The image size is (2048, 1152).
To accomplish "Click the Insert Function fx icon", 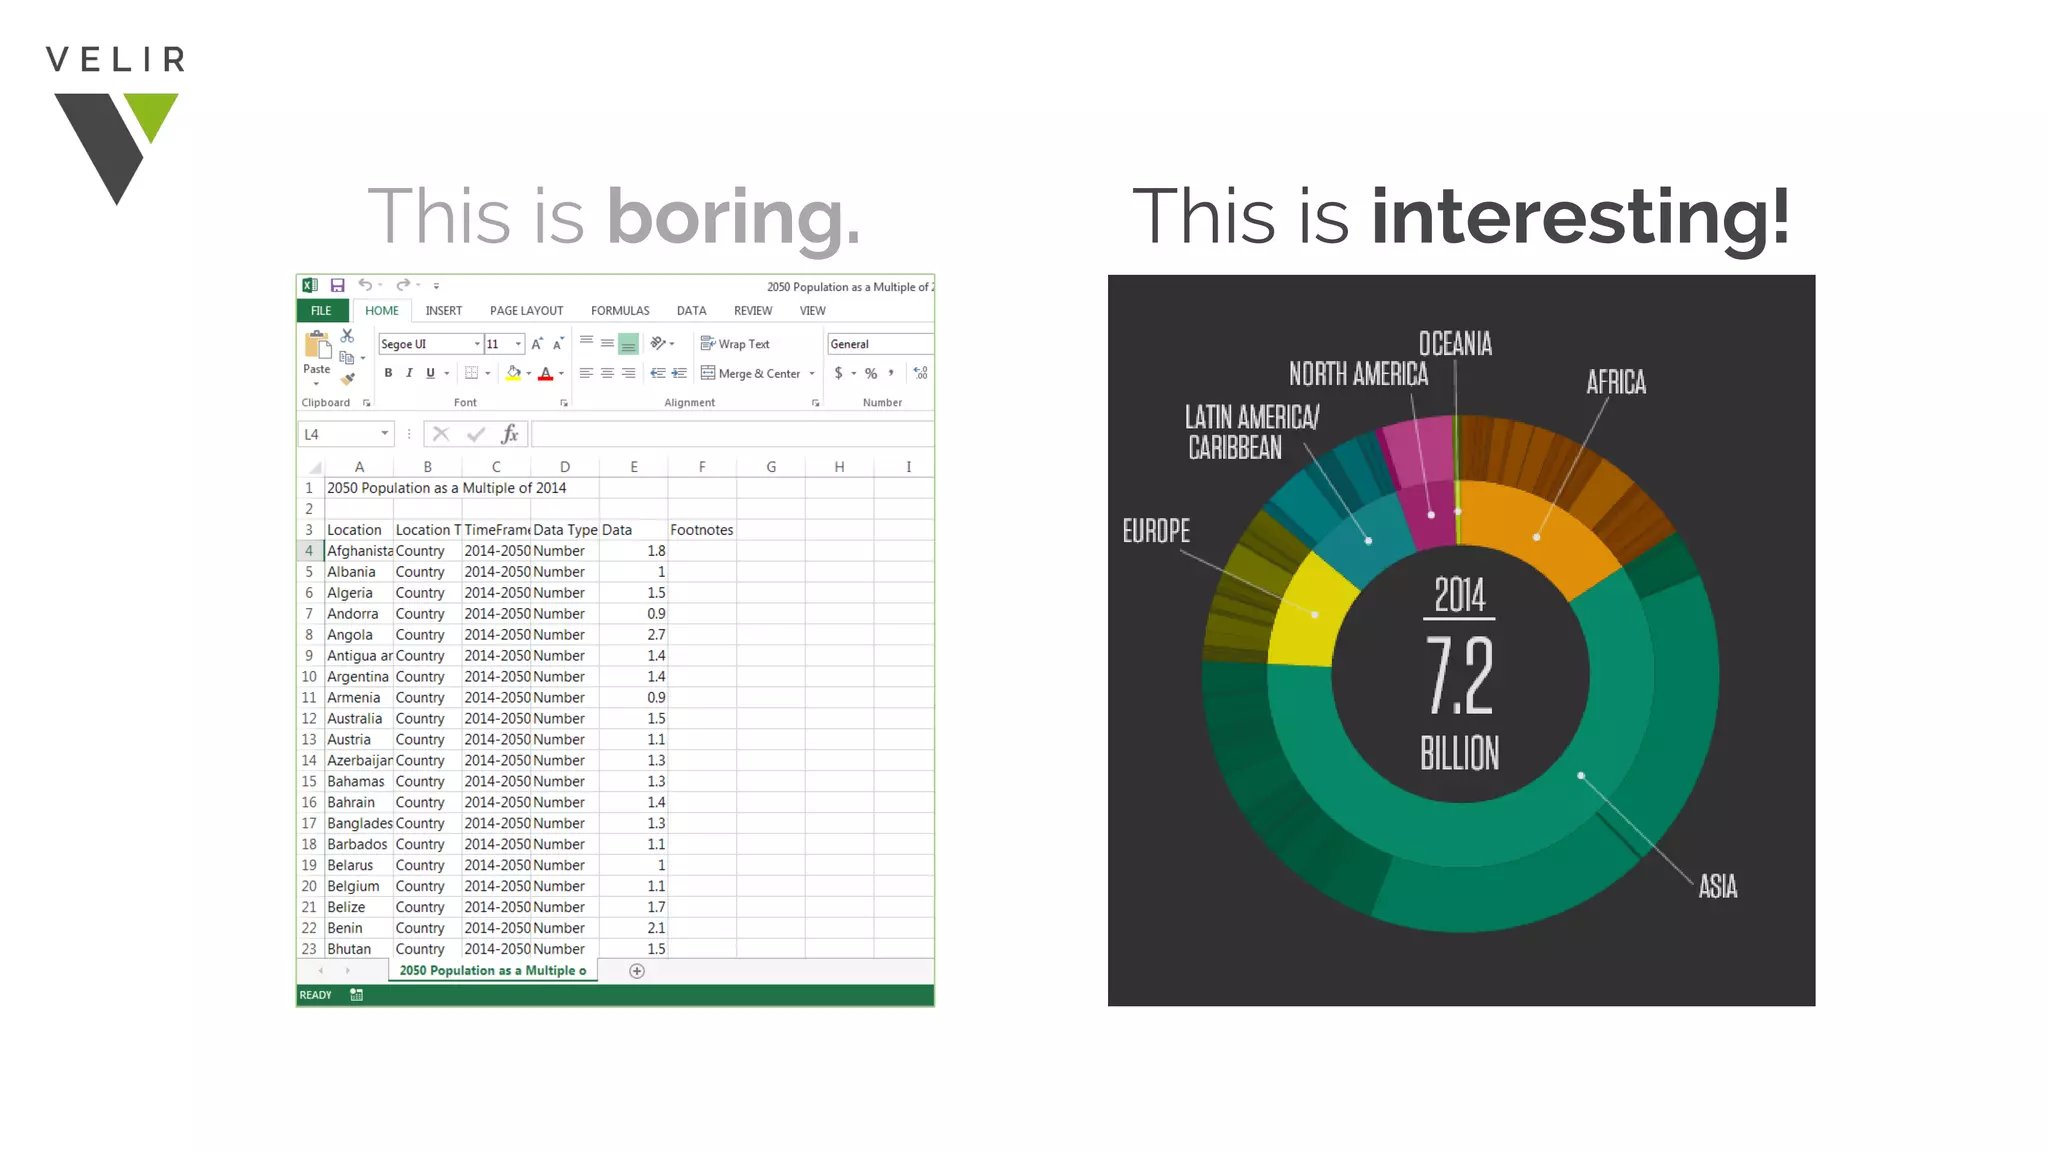I will click(510, 434).
